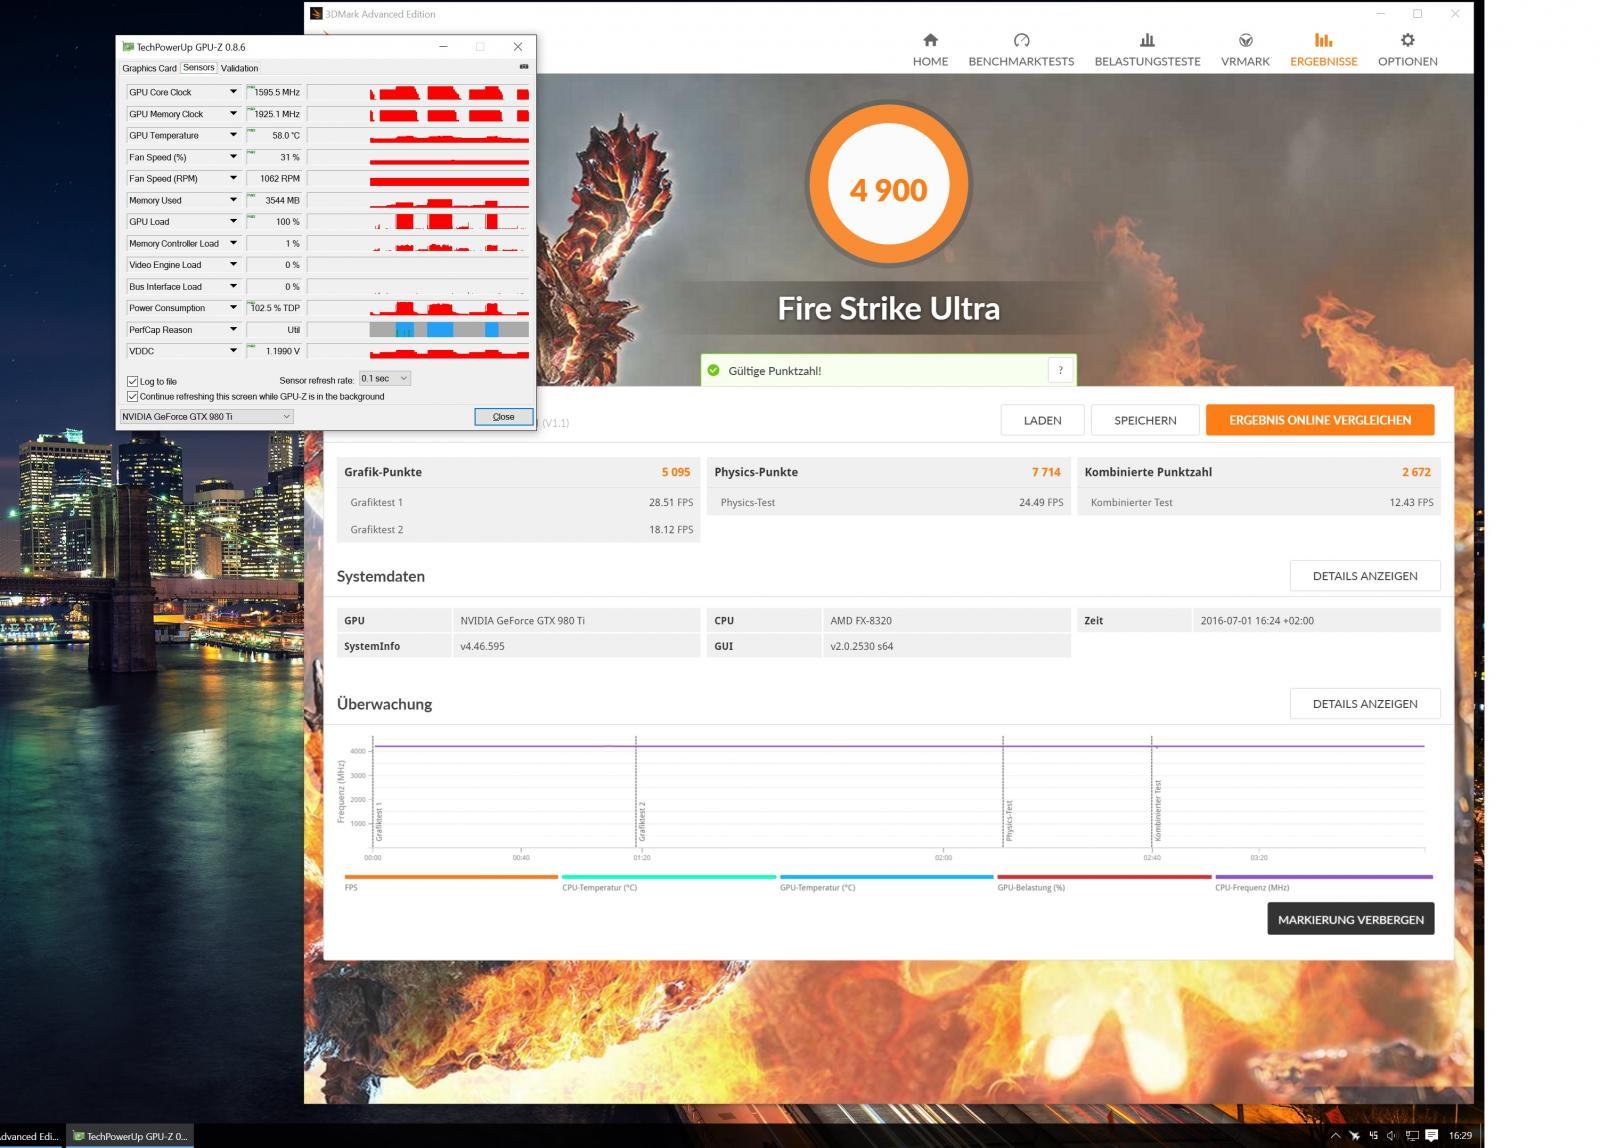Screen dimensions: 1600x1148
Task: Open the GPU Memory Clock sensor dropdown
Action: (x=233, y=114)
